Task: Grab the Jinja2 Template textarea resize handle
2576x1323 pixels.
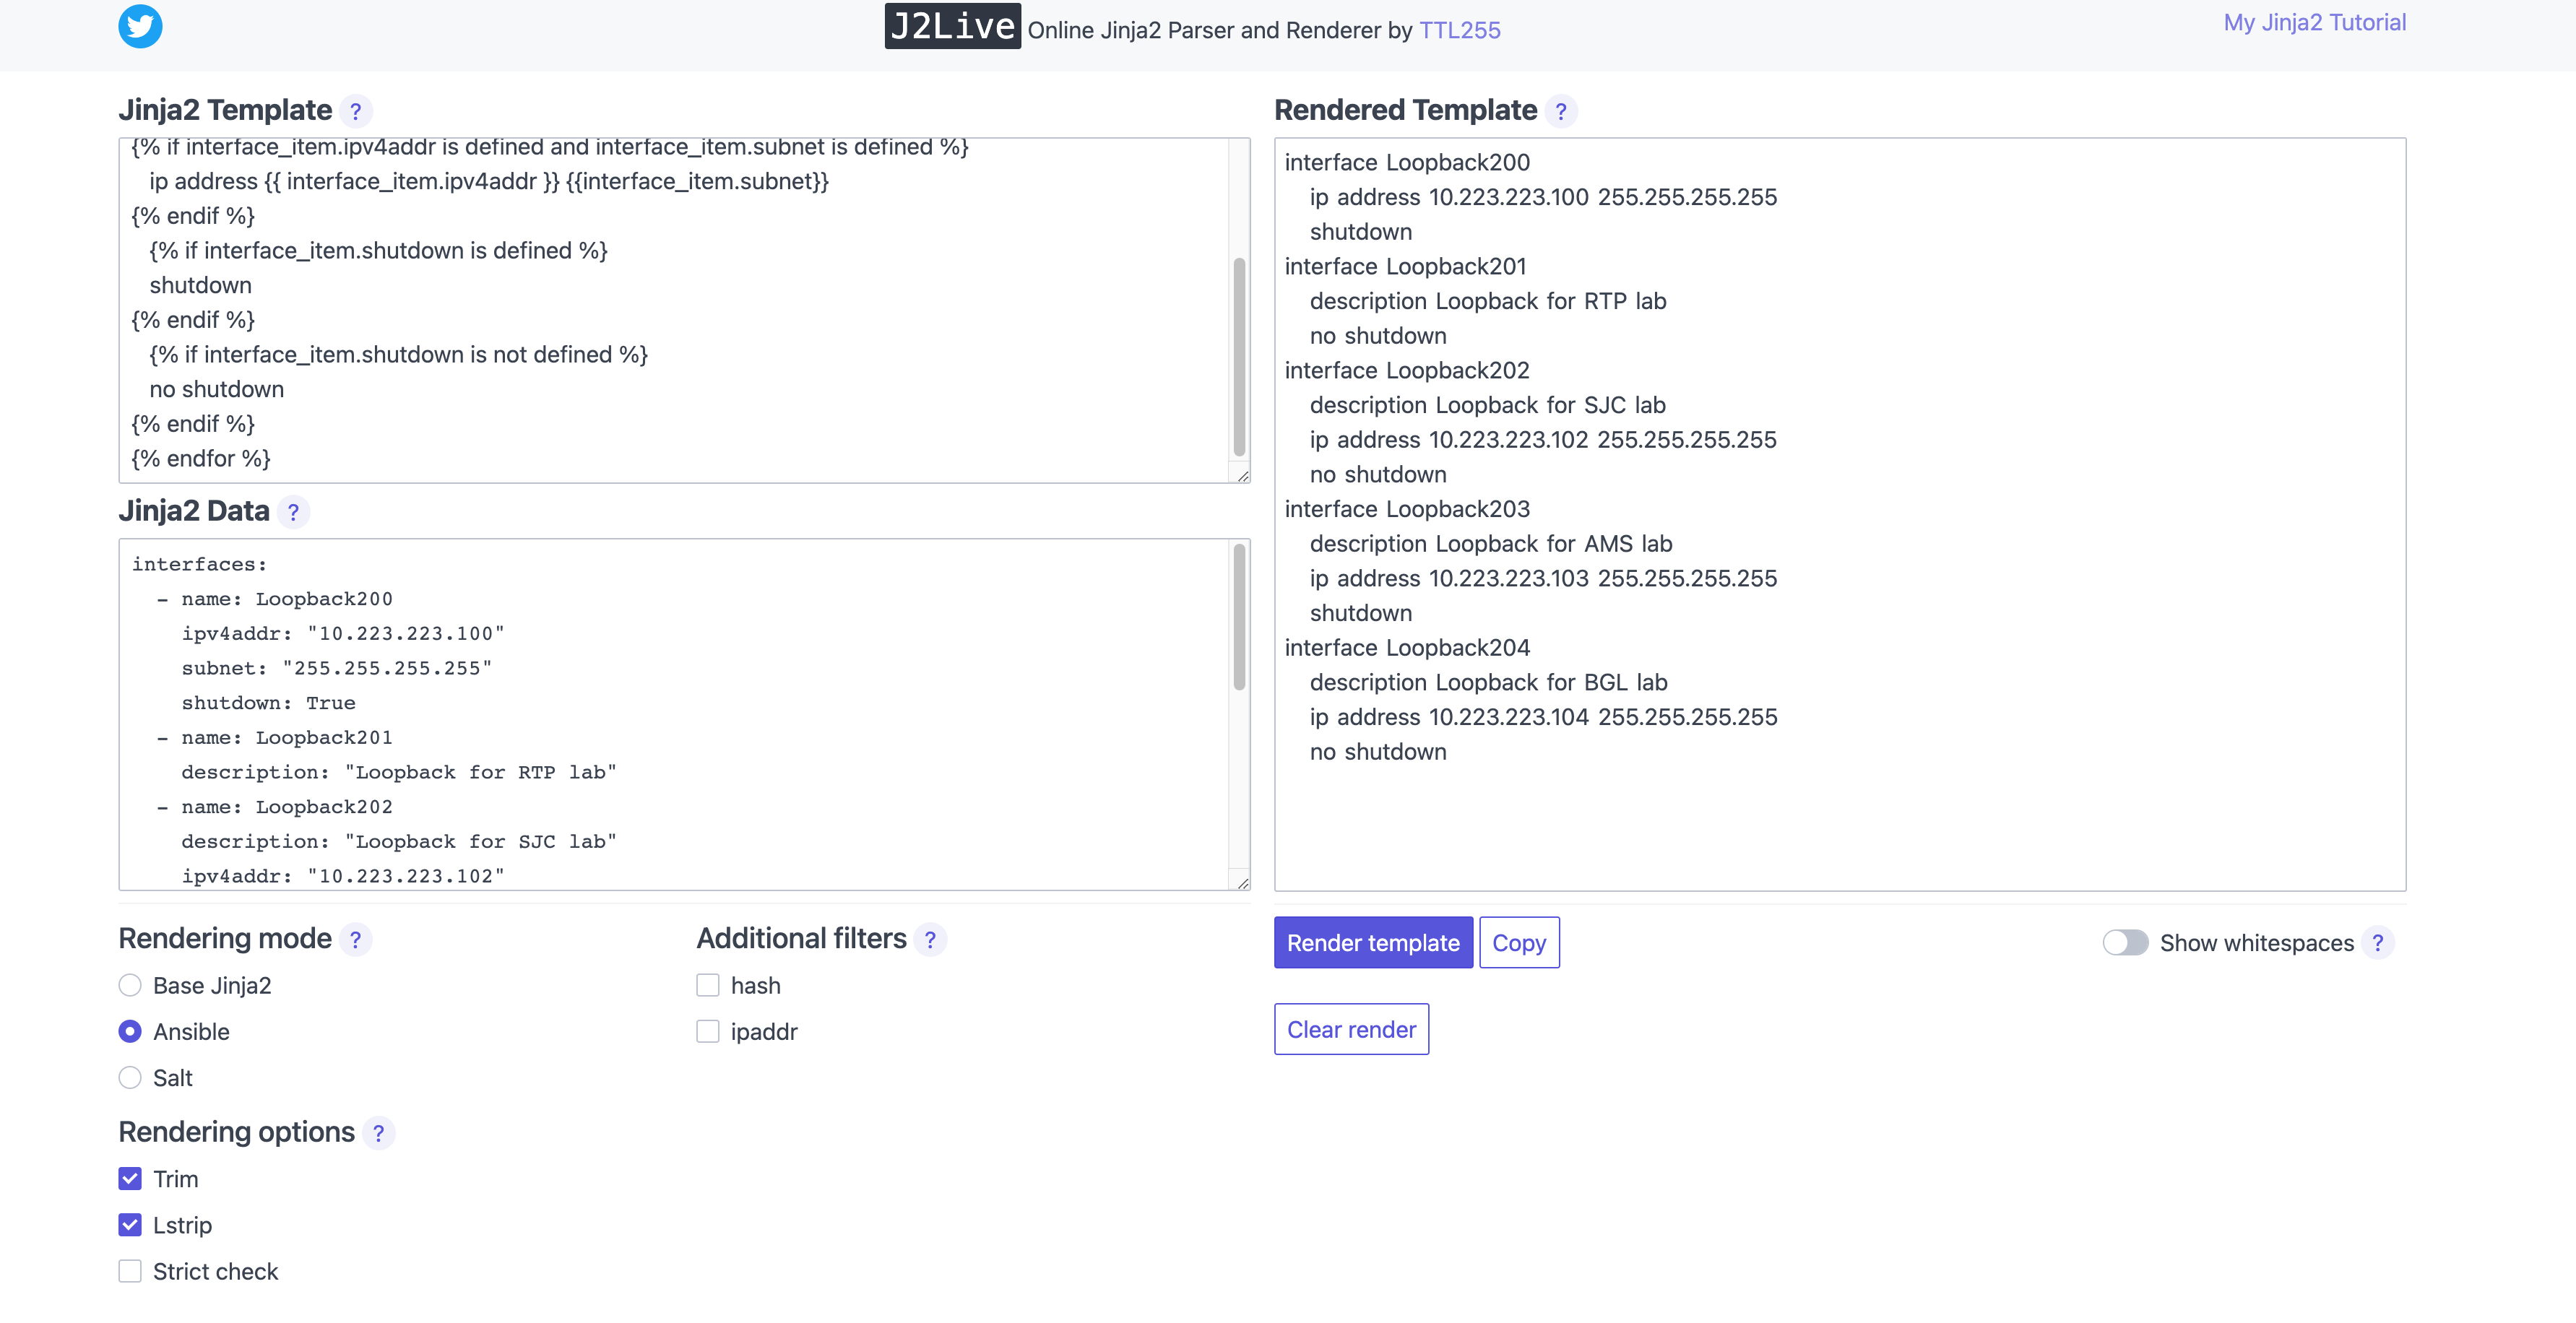Action: pos(1242,476)
